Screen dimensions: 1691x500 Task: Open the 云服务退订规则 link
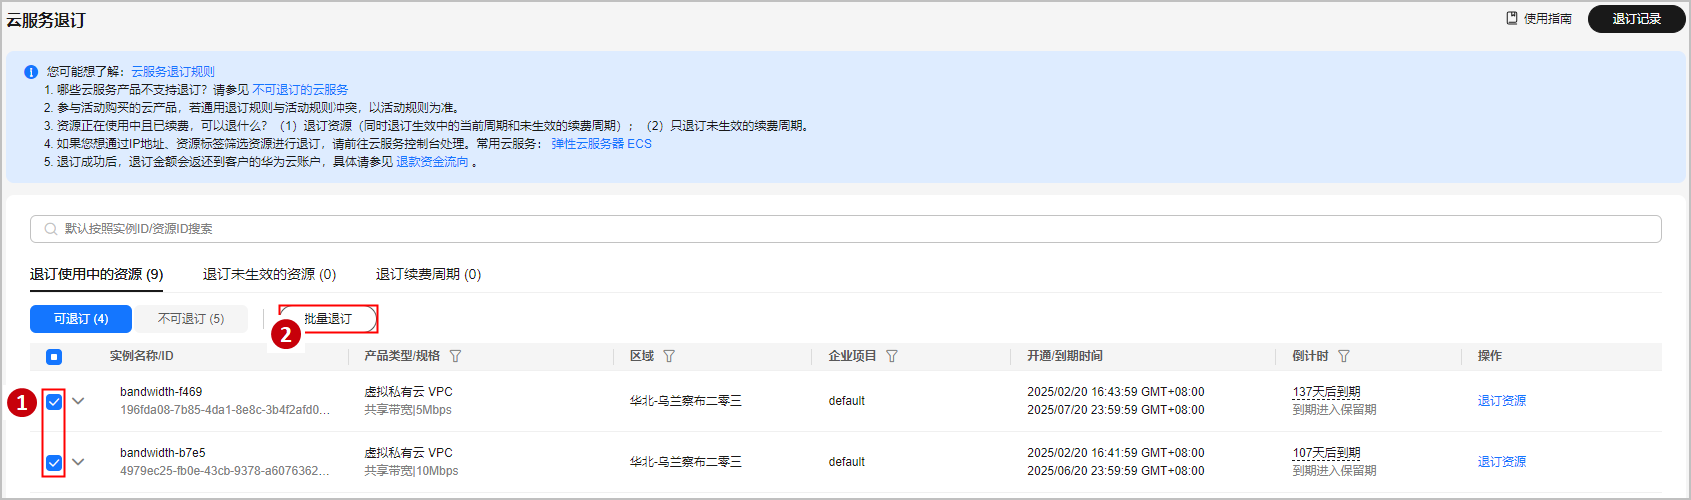pos(173,72)
